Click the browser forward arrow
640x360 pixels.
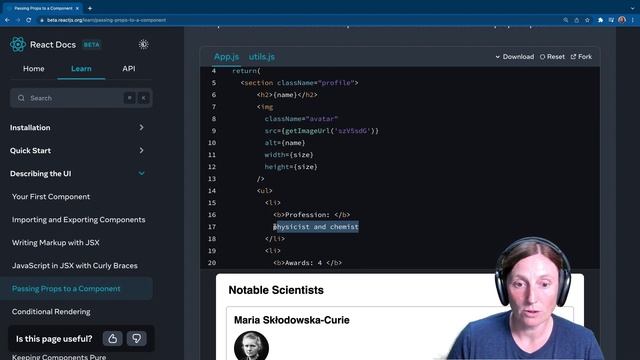(x=18, y=20)
